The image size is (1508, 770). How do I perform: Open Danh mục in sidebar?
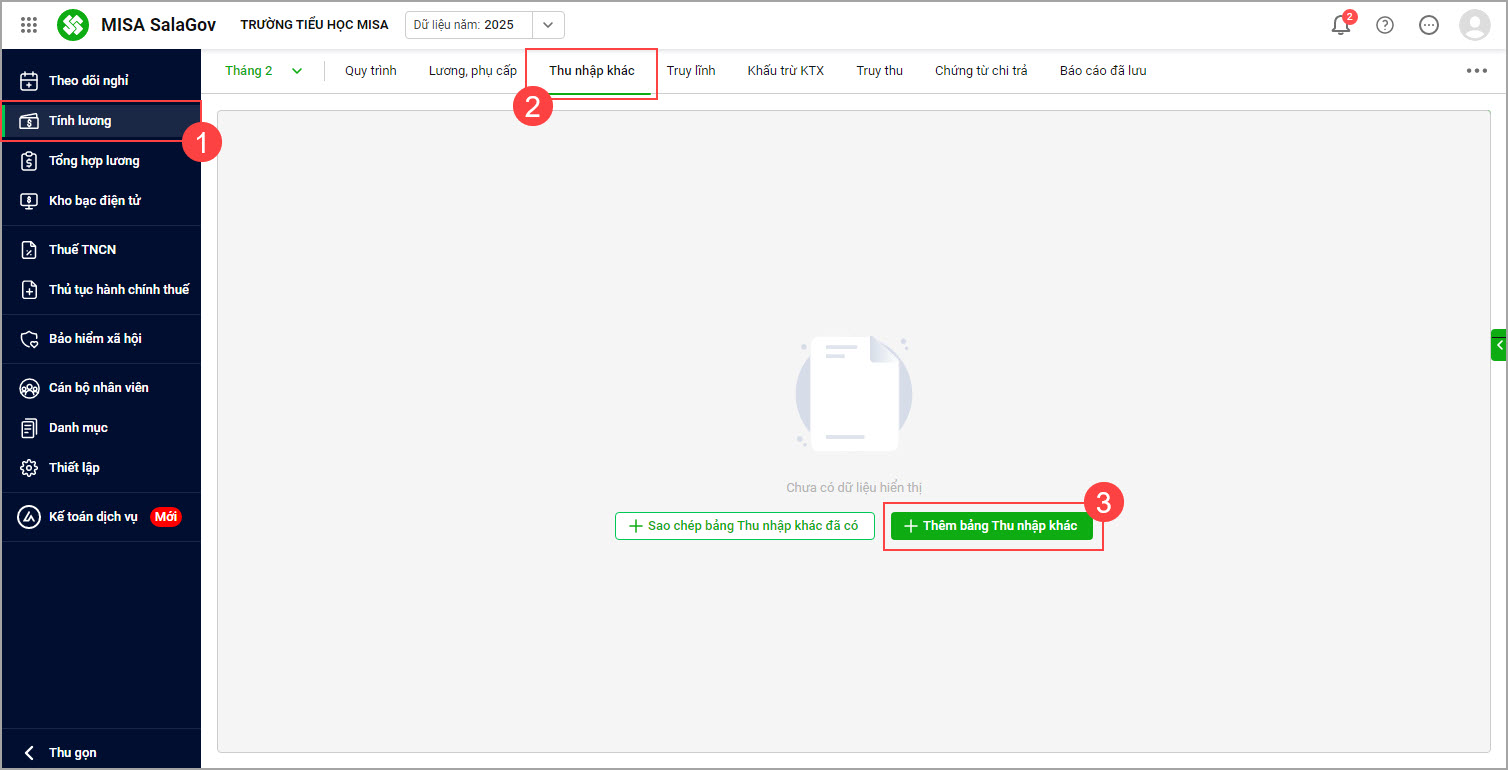click(101, 428)
